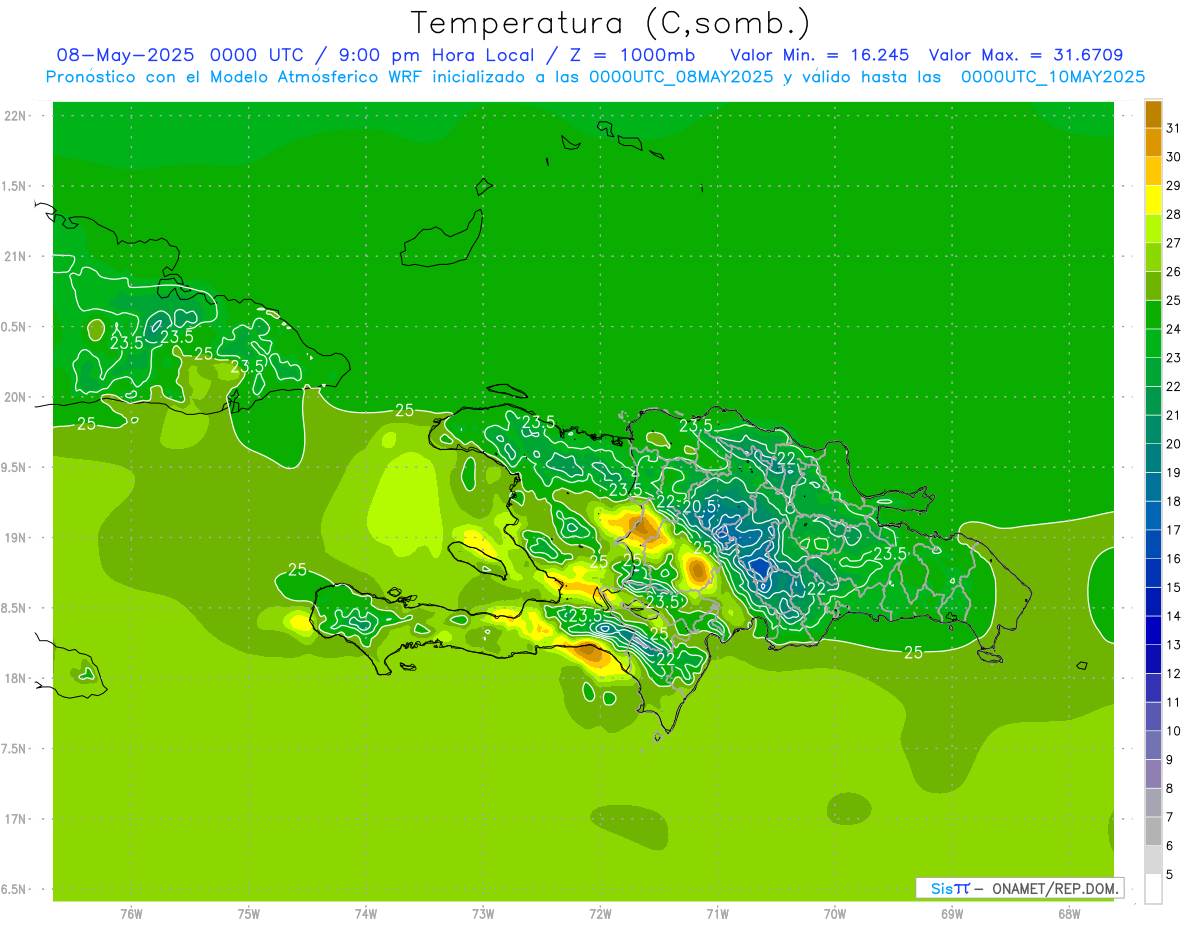Click the '69W' longitude axis label
The width and height of the screenshot is (1200, 927).
(952, 914)
